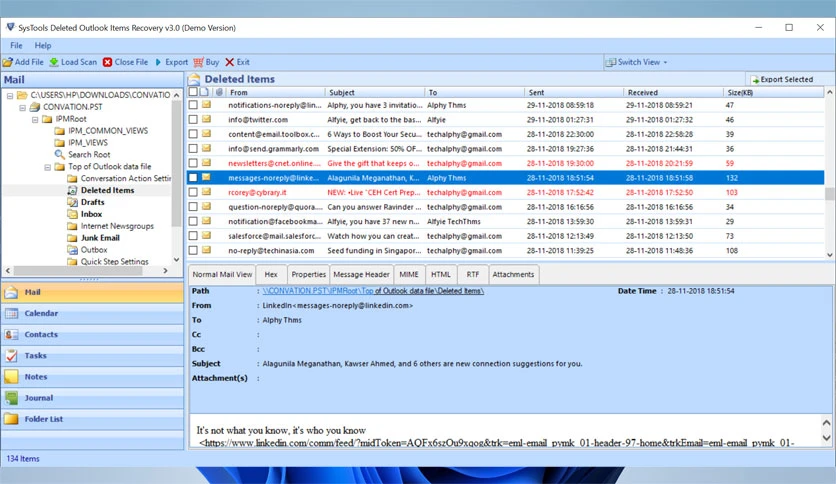
Task: Click the Deleted Items path link
Action: coord(373,291)
